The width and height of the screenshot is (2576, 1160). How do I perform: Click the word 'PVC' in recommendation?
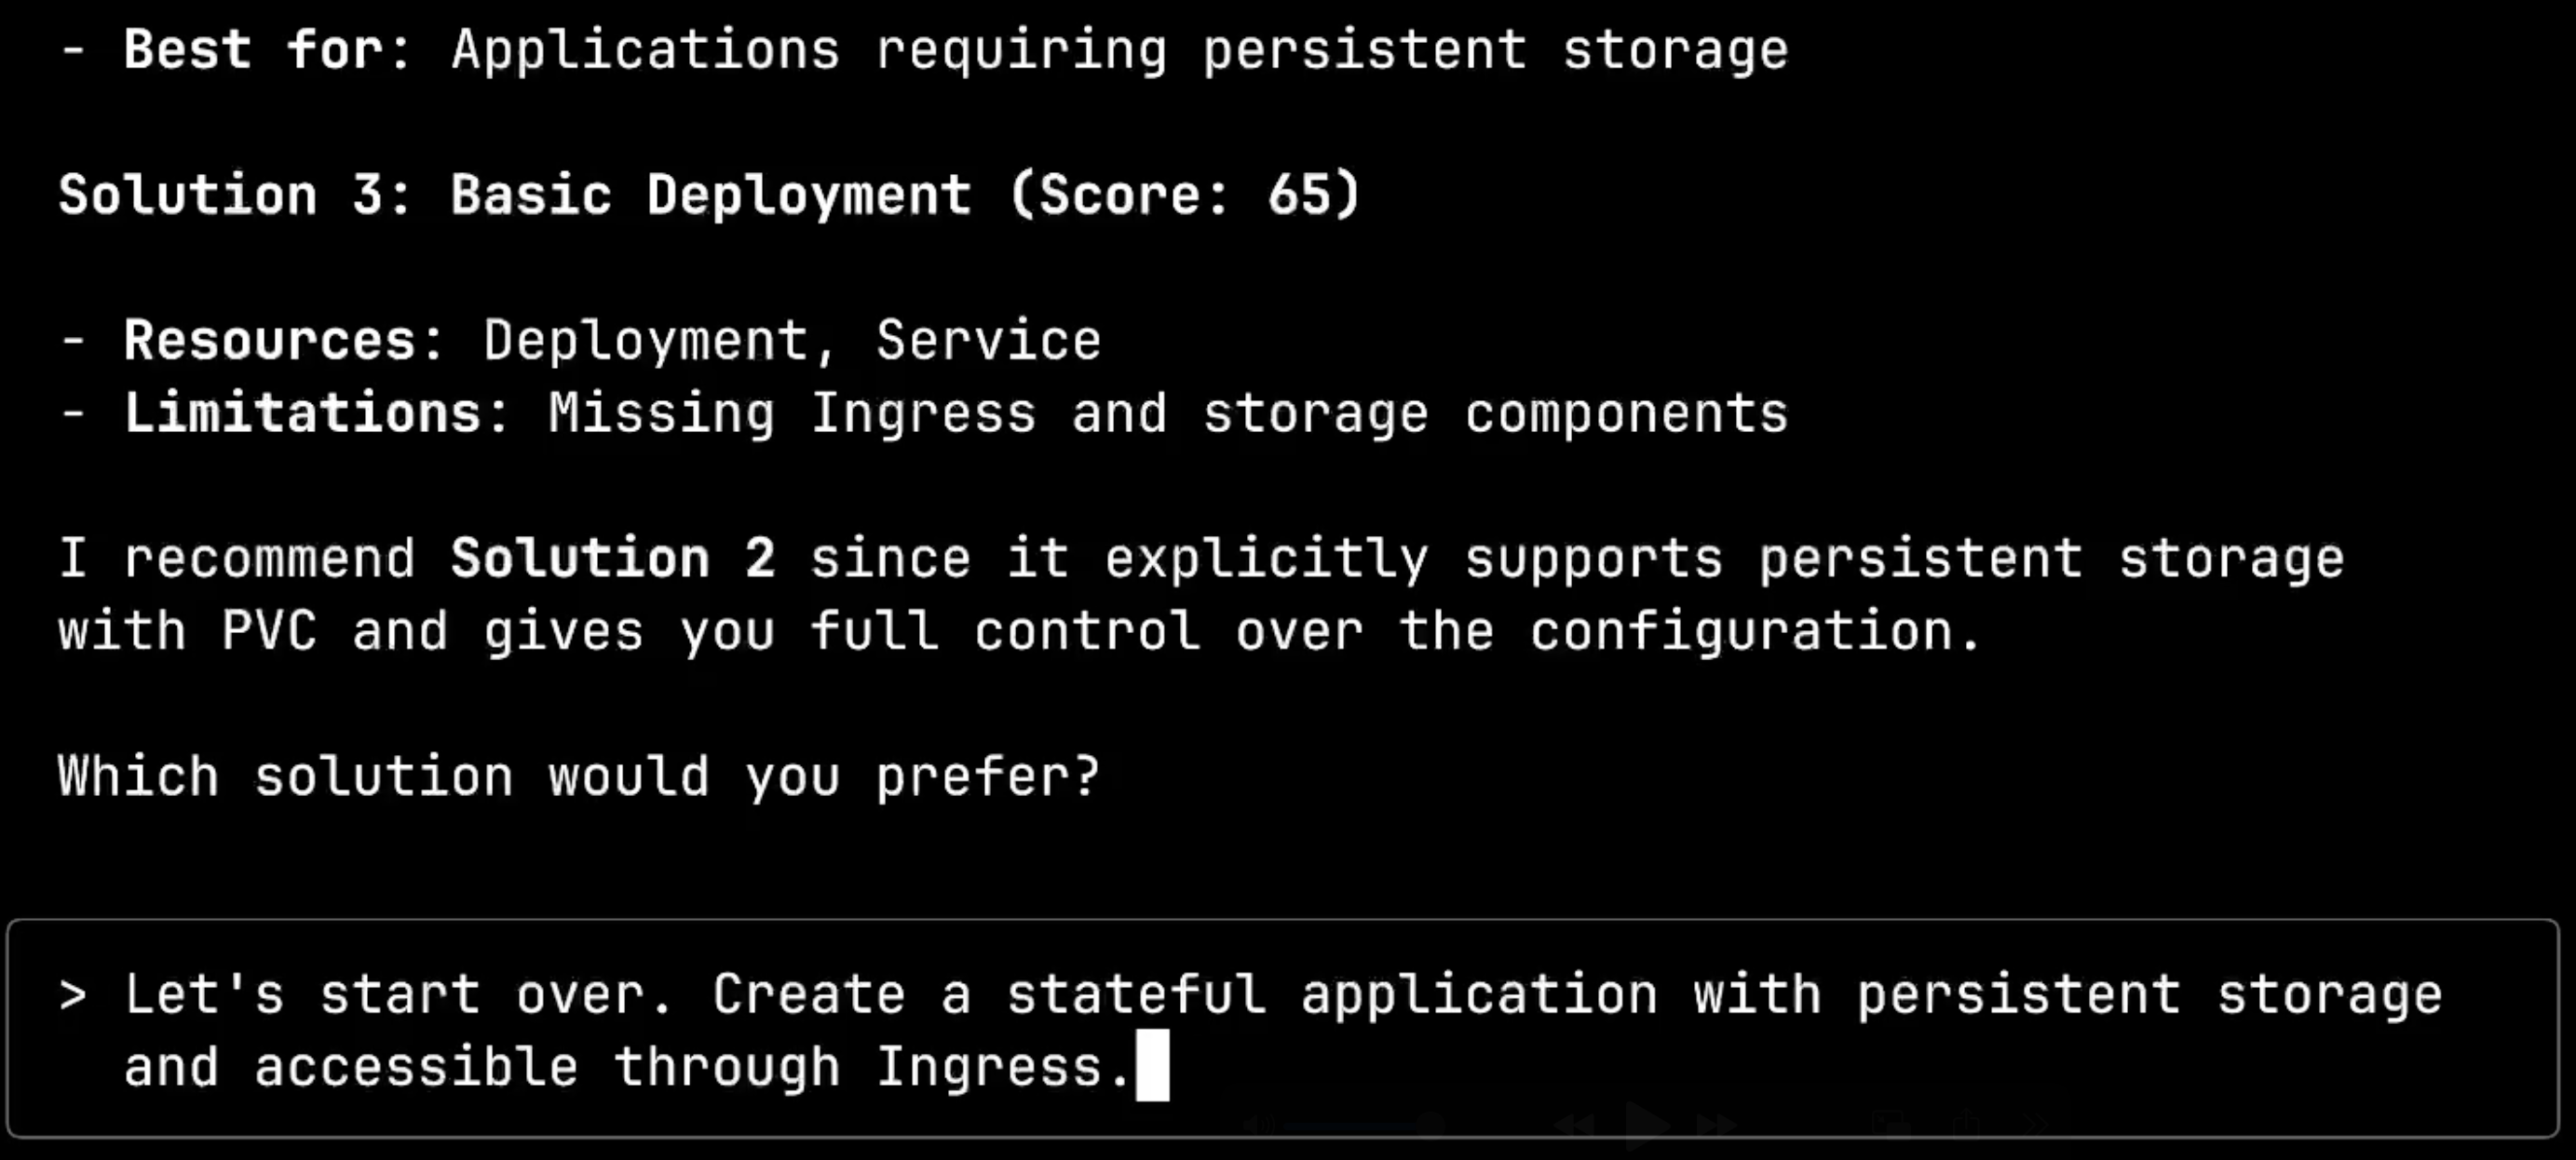coord(269,631)
